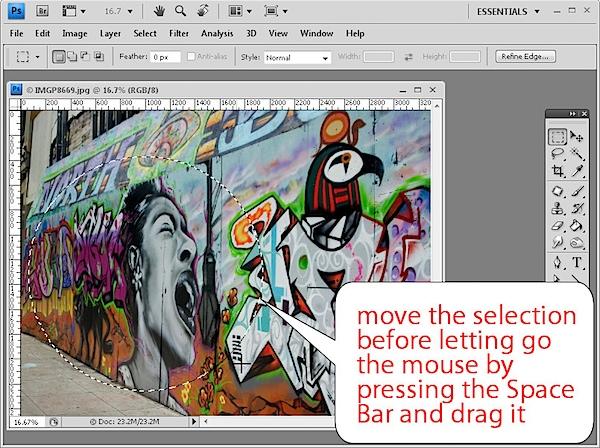
Task: Open status bar Doc info arrow menu
Action: coord(194,422)
